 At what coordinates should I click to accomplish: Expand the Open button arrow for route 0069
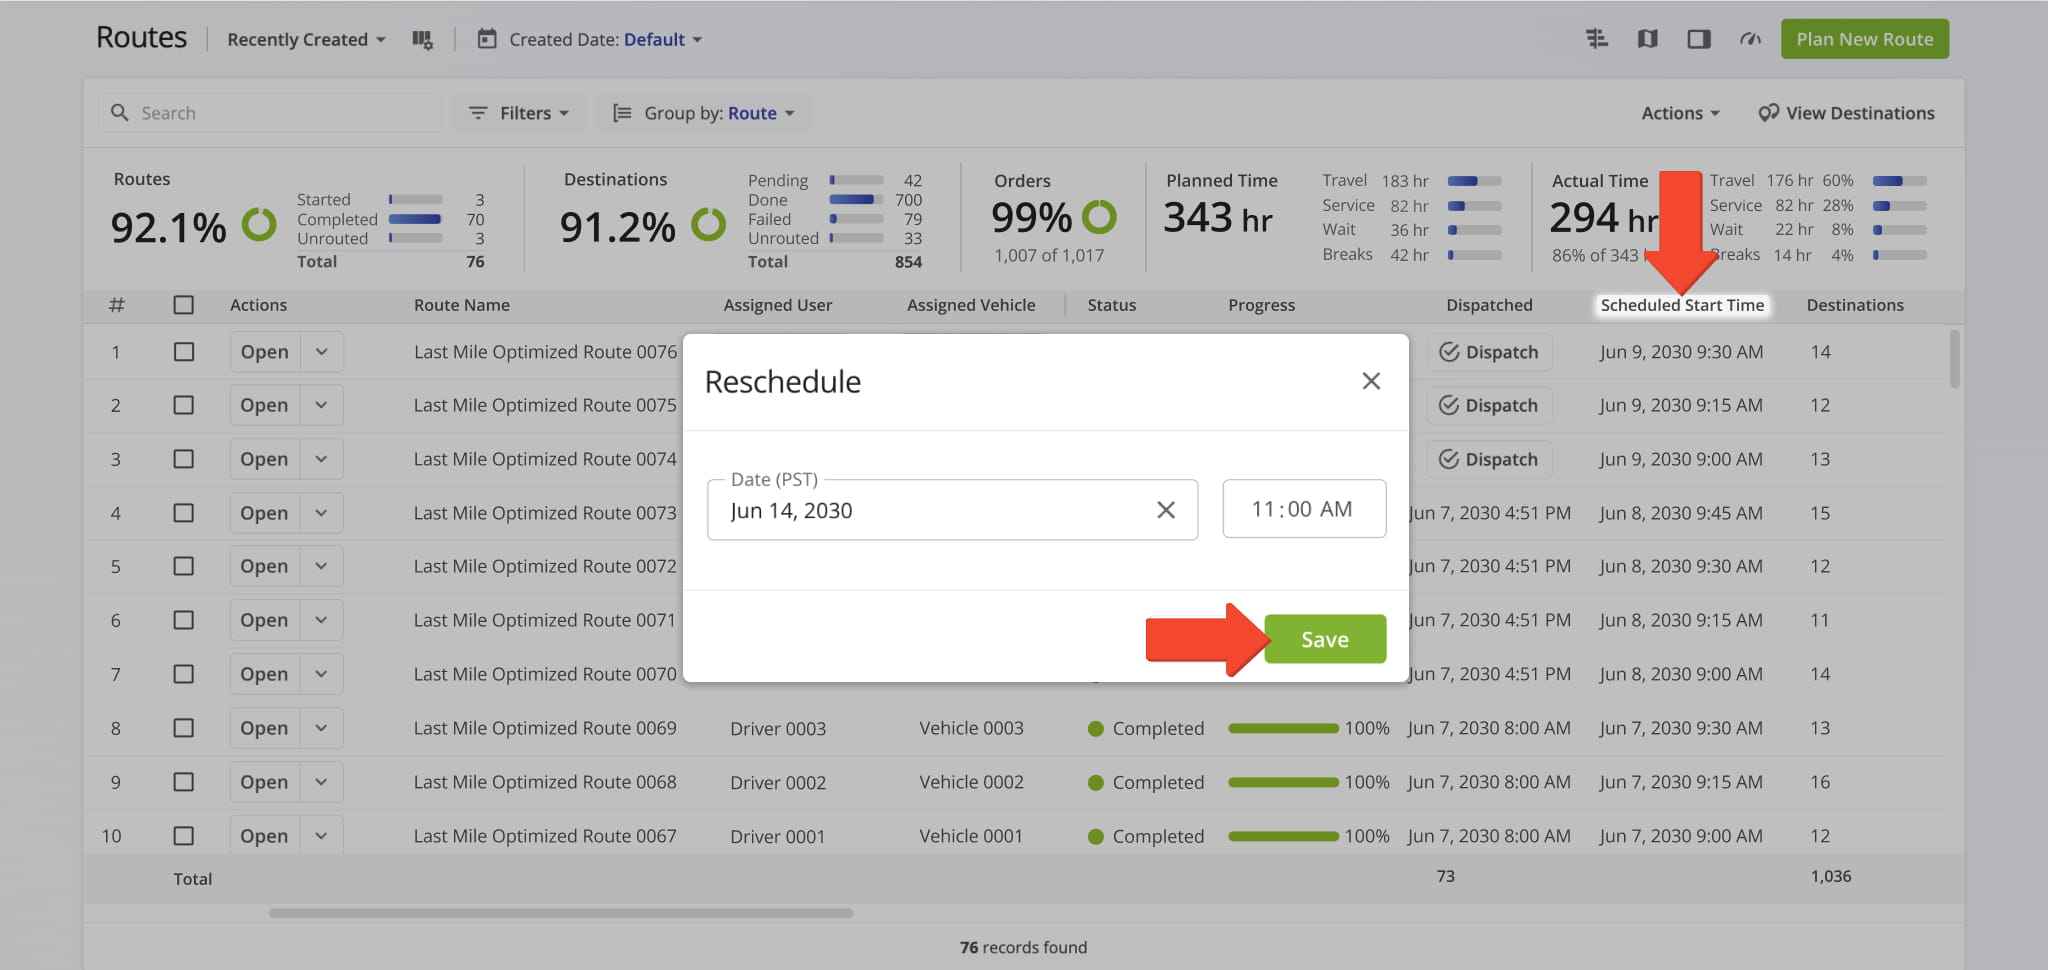click(x=321, y=728)
